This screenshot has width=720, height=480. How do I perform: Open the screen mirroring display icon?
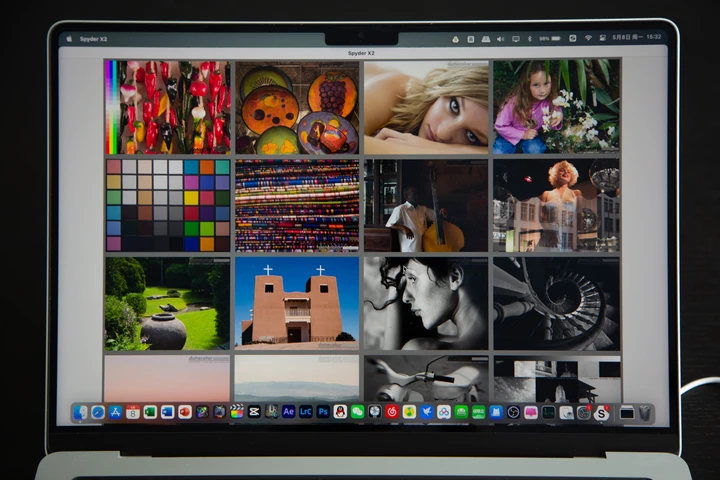[x=516, y=39]
